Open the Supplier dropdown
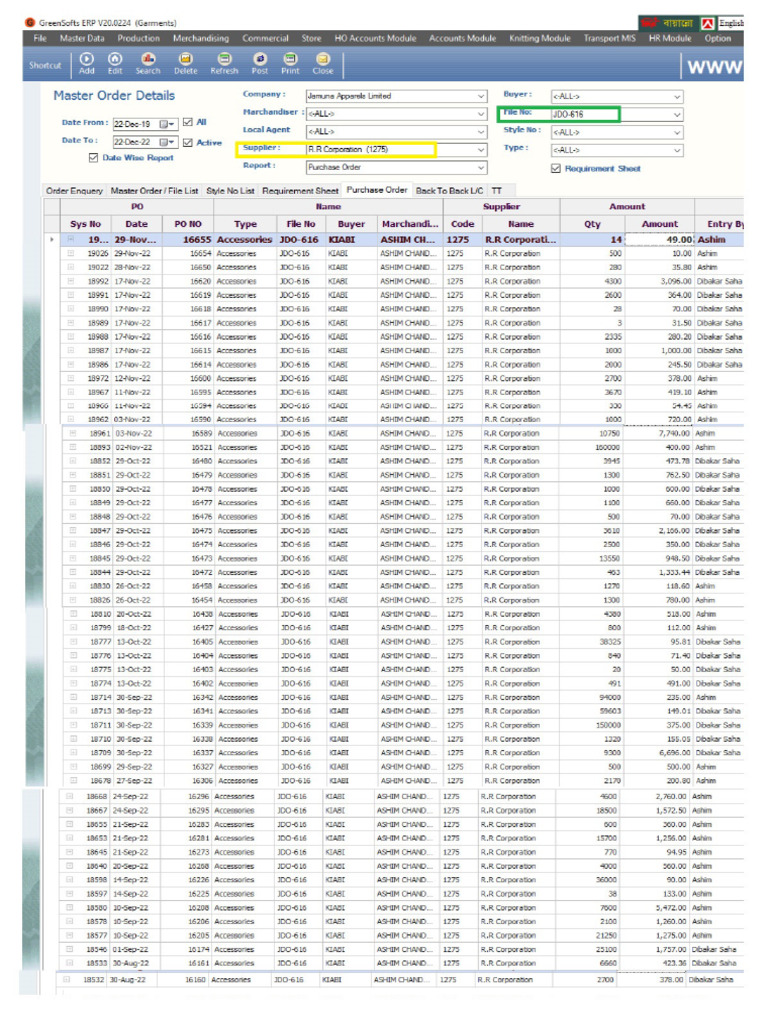 click(x=481, y=150)
